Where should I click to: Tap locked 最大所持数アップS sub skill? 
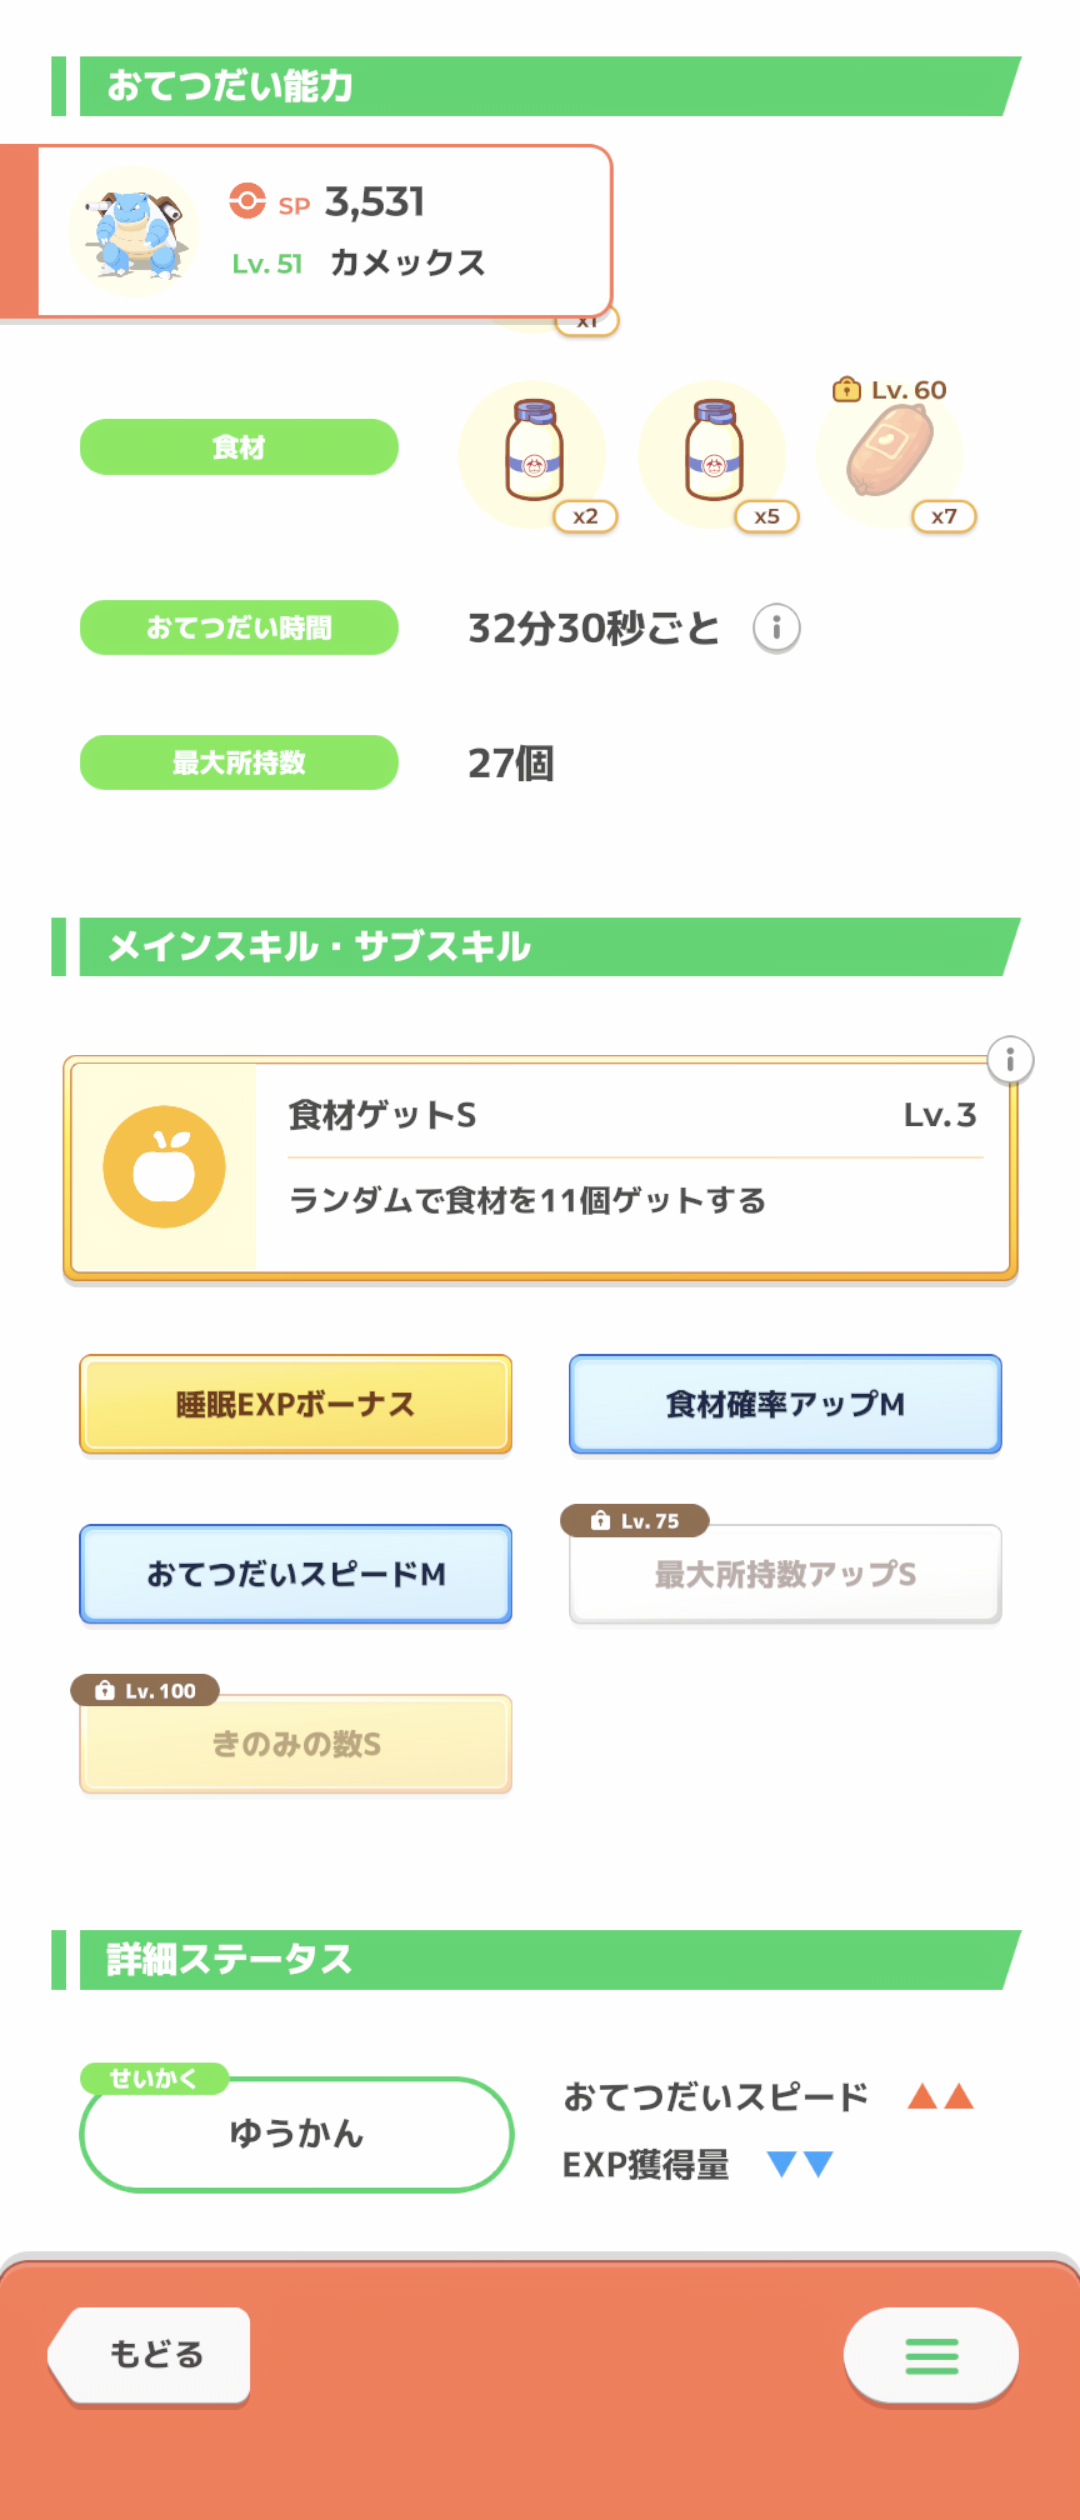tap(785, 1574)
